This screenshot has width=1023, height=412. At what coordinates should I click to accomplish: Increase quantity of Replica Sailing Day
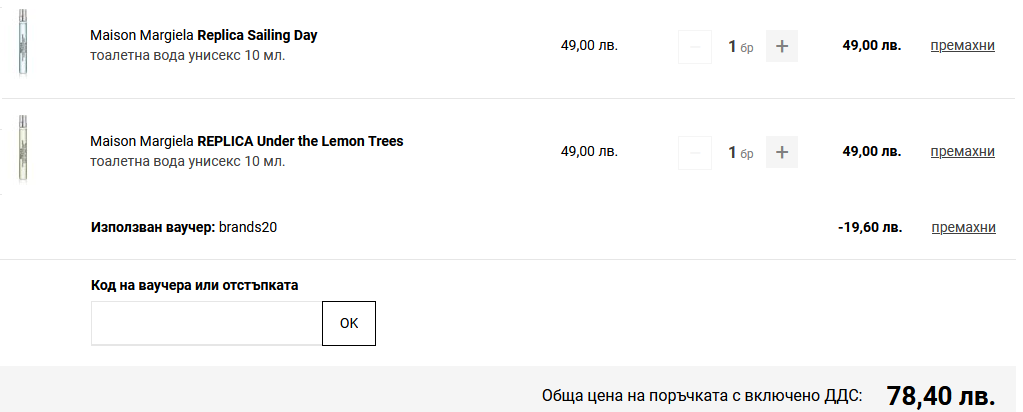tap(782, 46)
